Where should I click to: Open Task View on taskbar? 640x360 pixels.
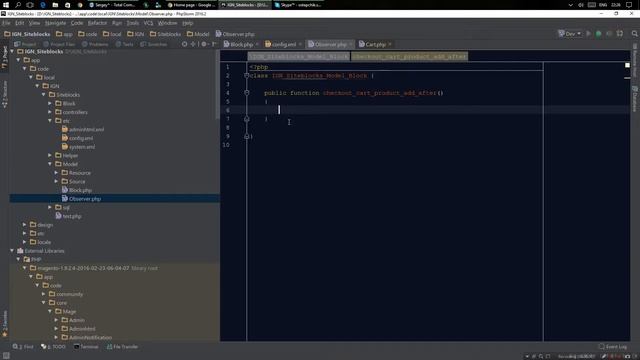30,5
